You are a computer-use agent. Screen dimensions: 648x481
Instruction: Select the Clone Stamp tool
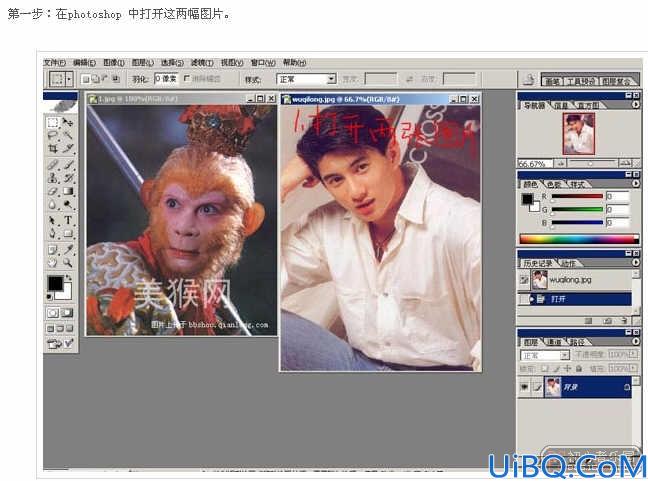click(x=53, y=178)
